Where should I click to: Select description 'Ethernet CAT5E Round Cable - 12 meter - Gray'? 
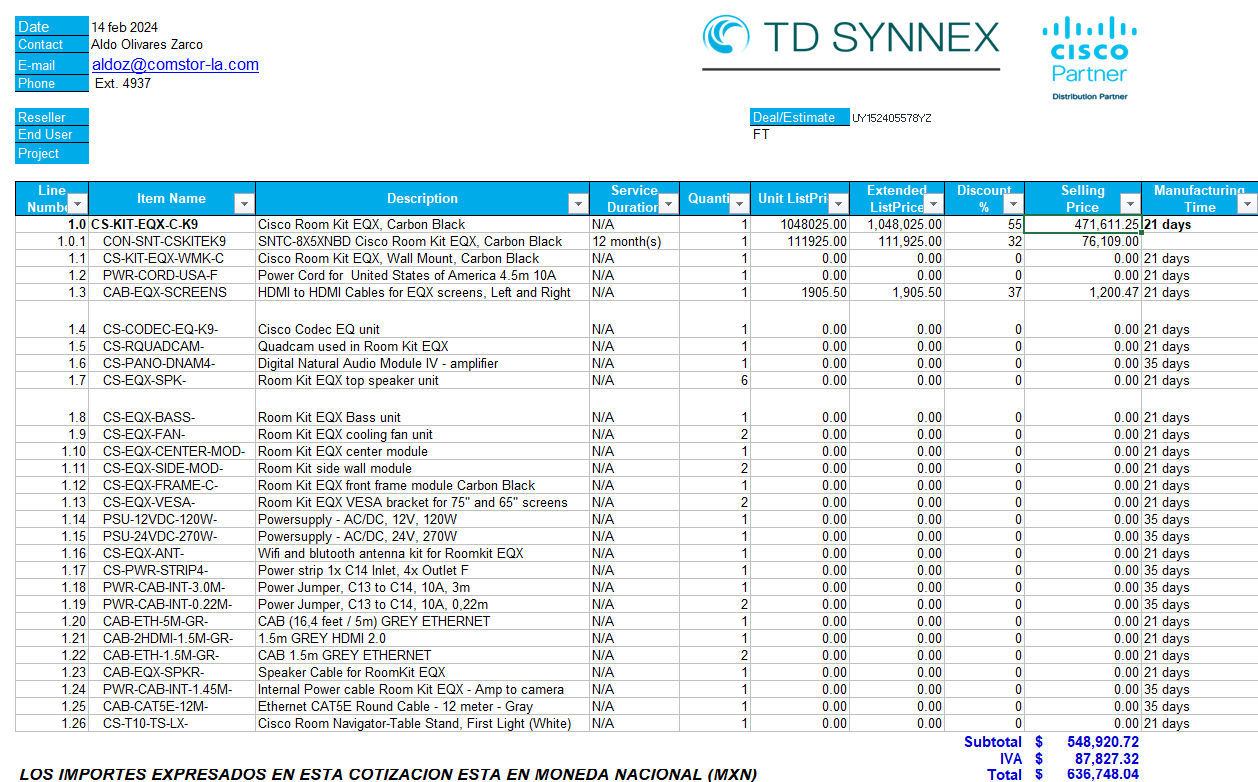[396, 707]
